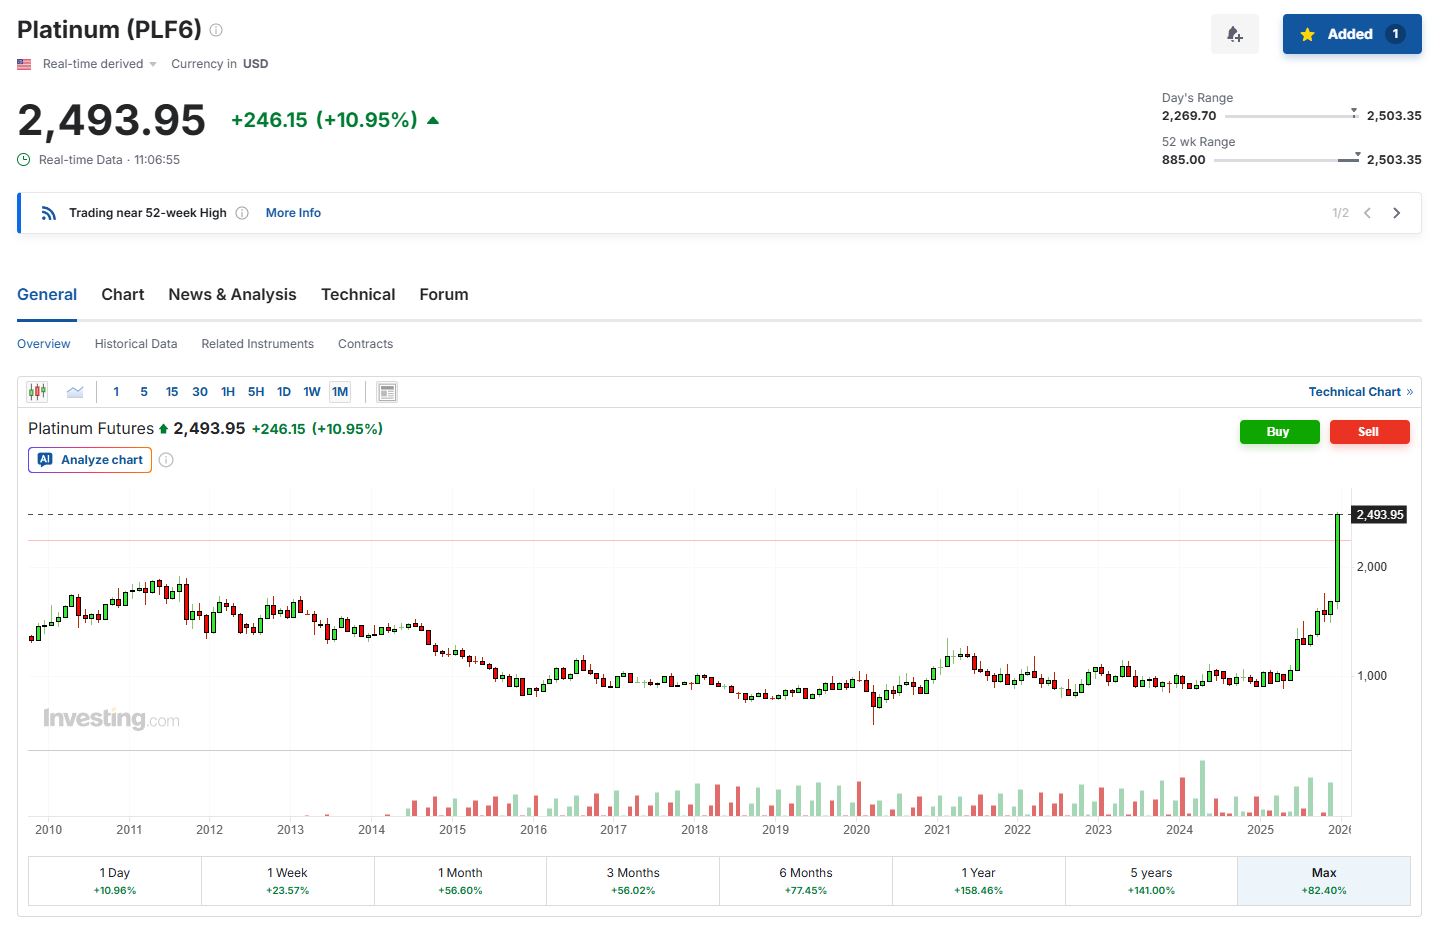
Task: Select the 5-minute chart interval
Action: coord(144,392)
